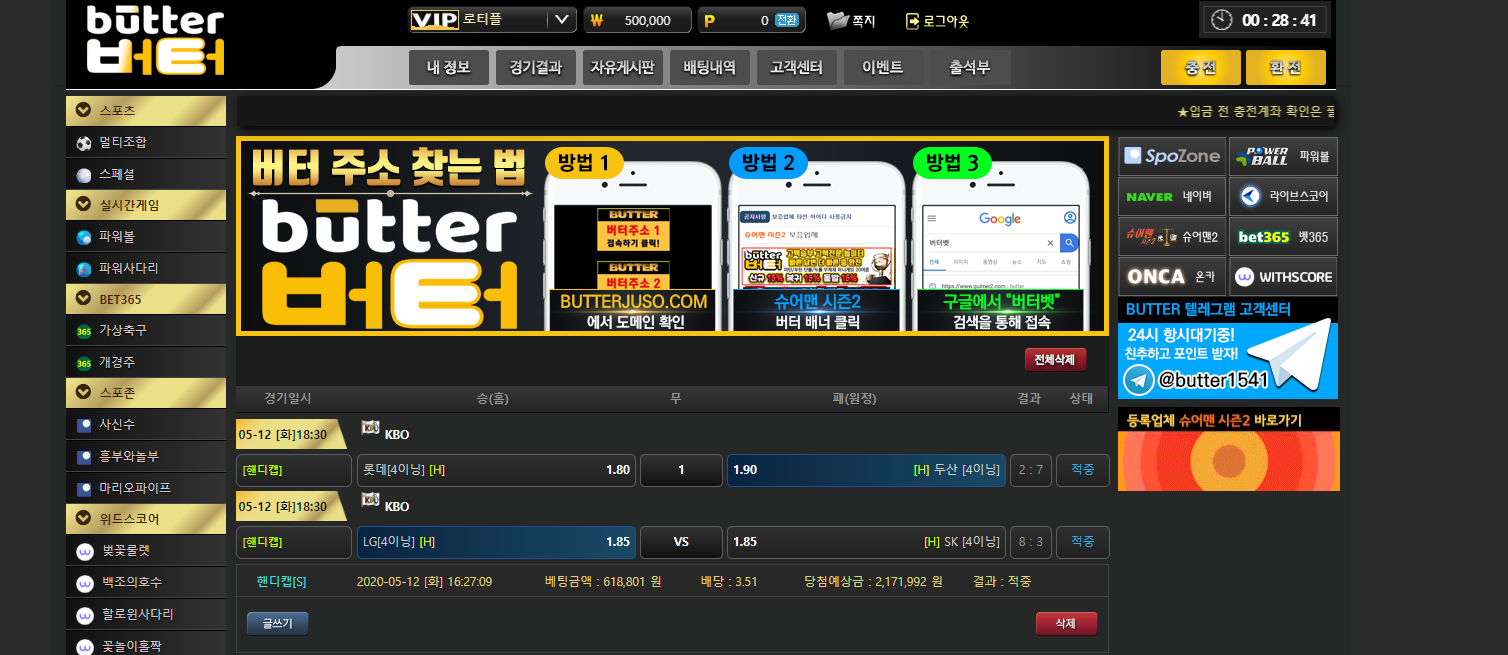Expand the 위드스코어 sidebar section
1508x655 pixels.
point(84,519)
